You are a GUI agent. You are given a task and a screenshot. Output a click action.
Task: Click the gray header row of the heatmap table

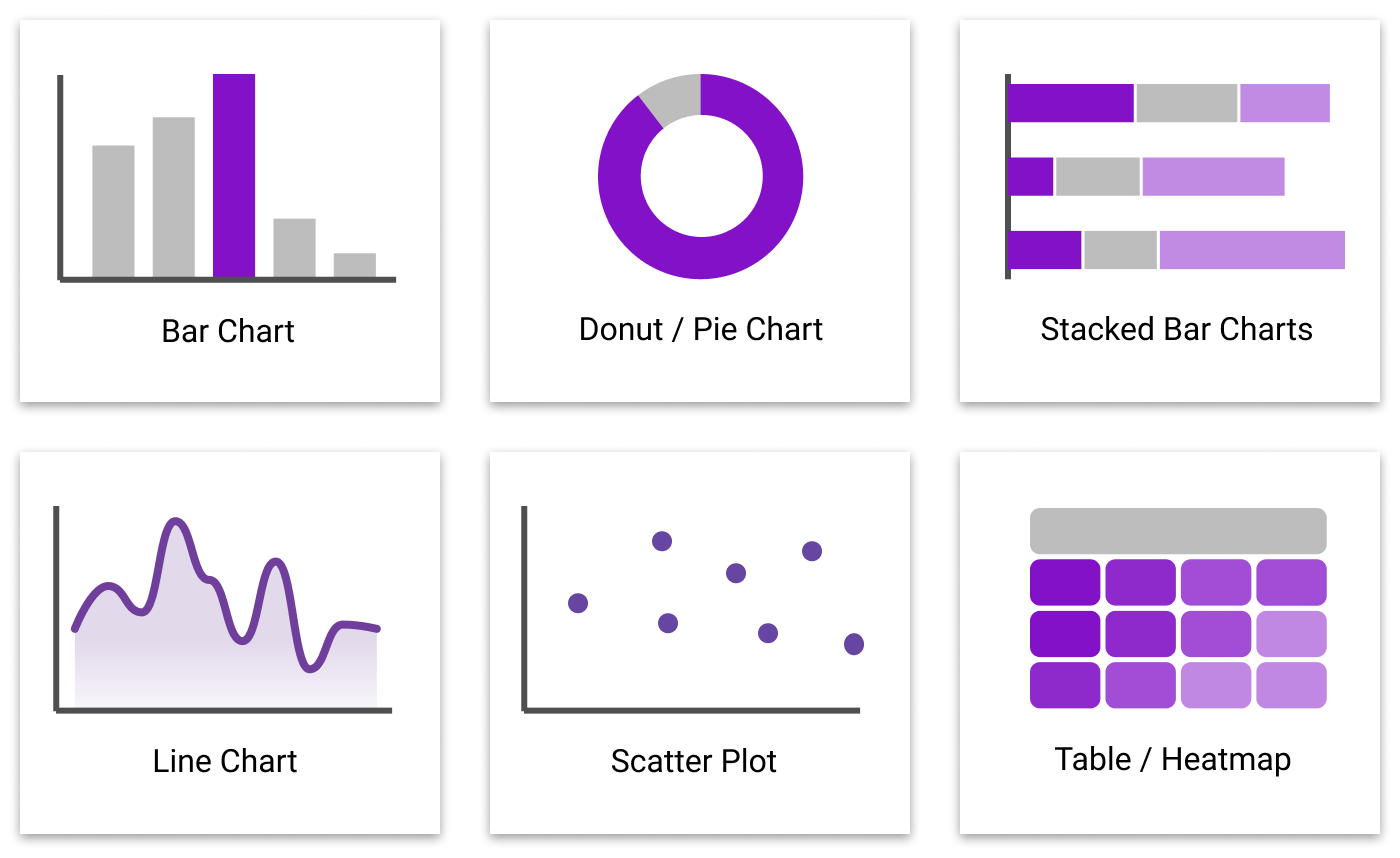[1178, 531]
